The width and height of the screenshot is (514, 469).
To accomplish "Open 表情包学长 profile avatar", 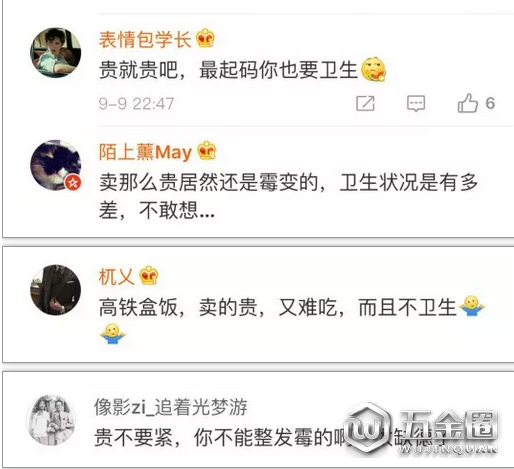I will pos(56,53).
